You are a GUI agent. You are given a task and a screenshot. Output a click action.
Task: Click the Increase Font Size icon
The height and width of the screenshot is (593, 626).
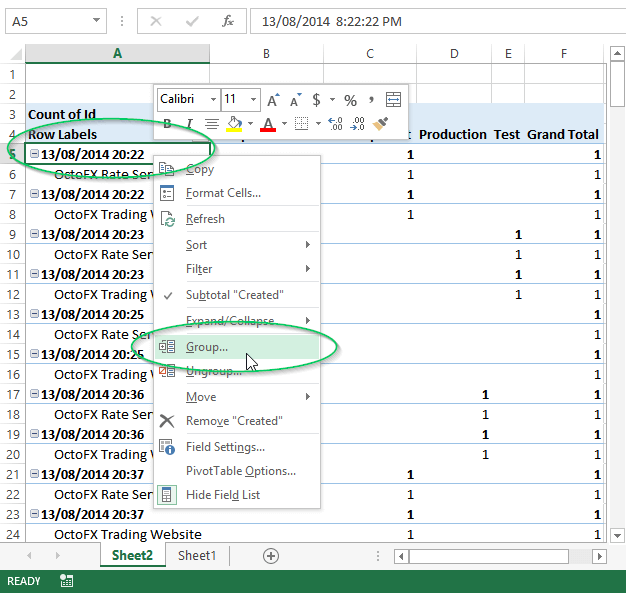pyautogui.click(x=274, y=100)
